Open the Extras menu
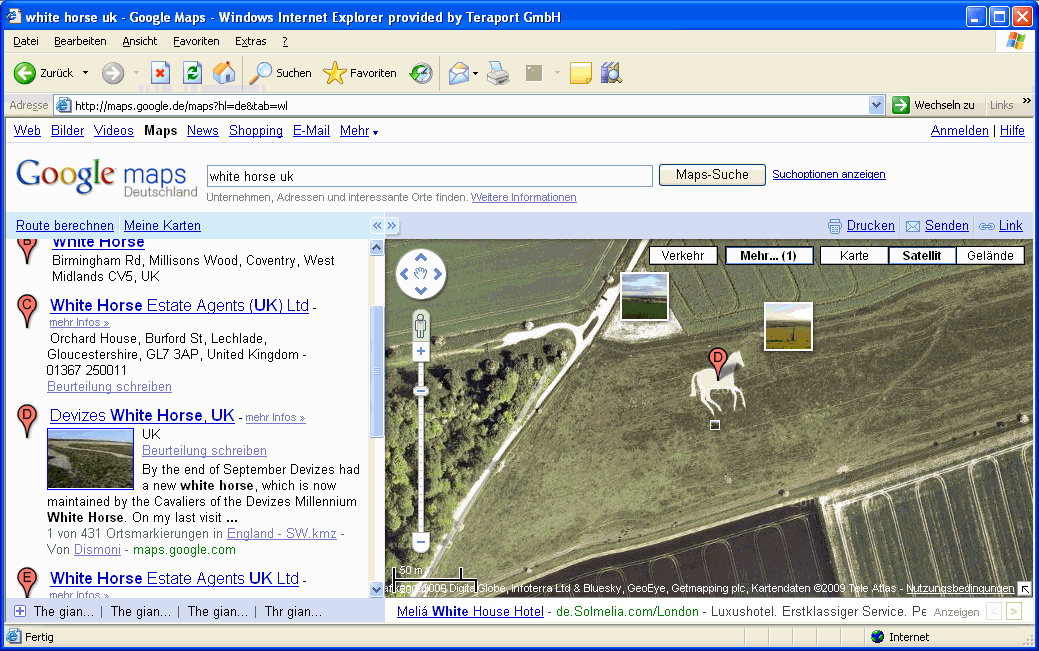 click(x=250, y=41)
